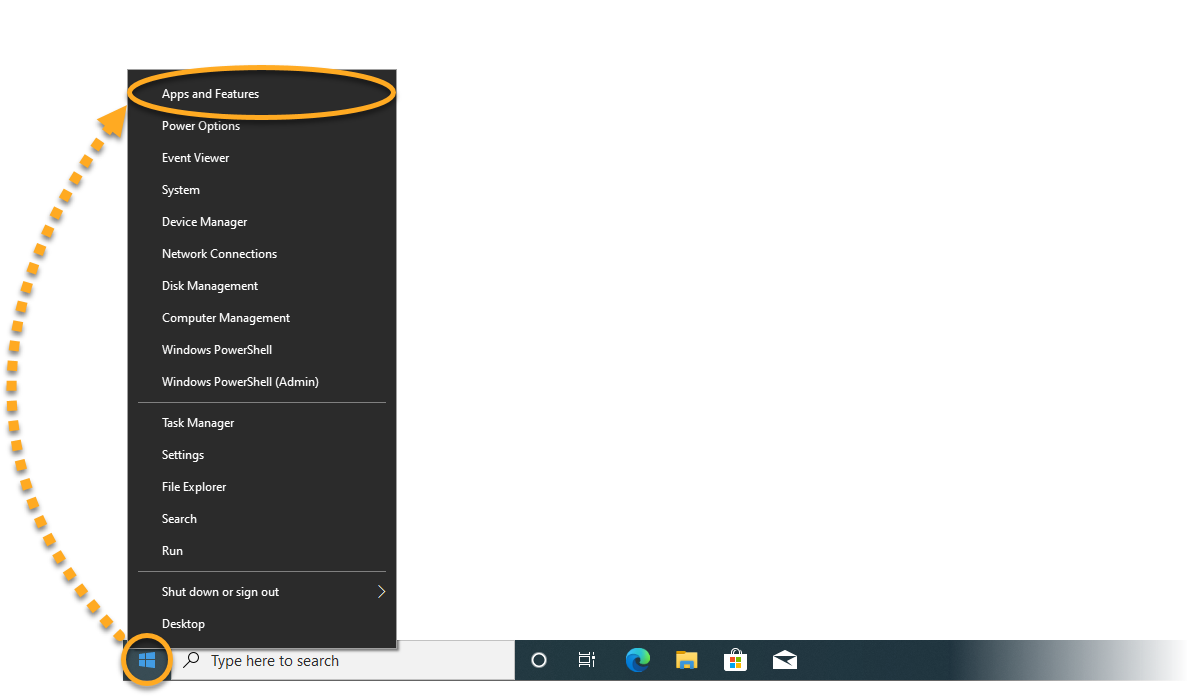Screen dimensions: 1188x700
Task: Open Task View from the taskbar
Action: click(587, 660)
